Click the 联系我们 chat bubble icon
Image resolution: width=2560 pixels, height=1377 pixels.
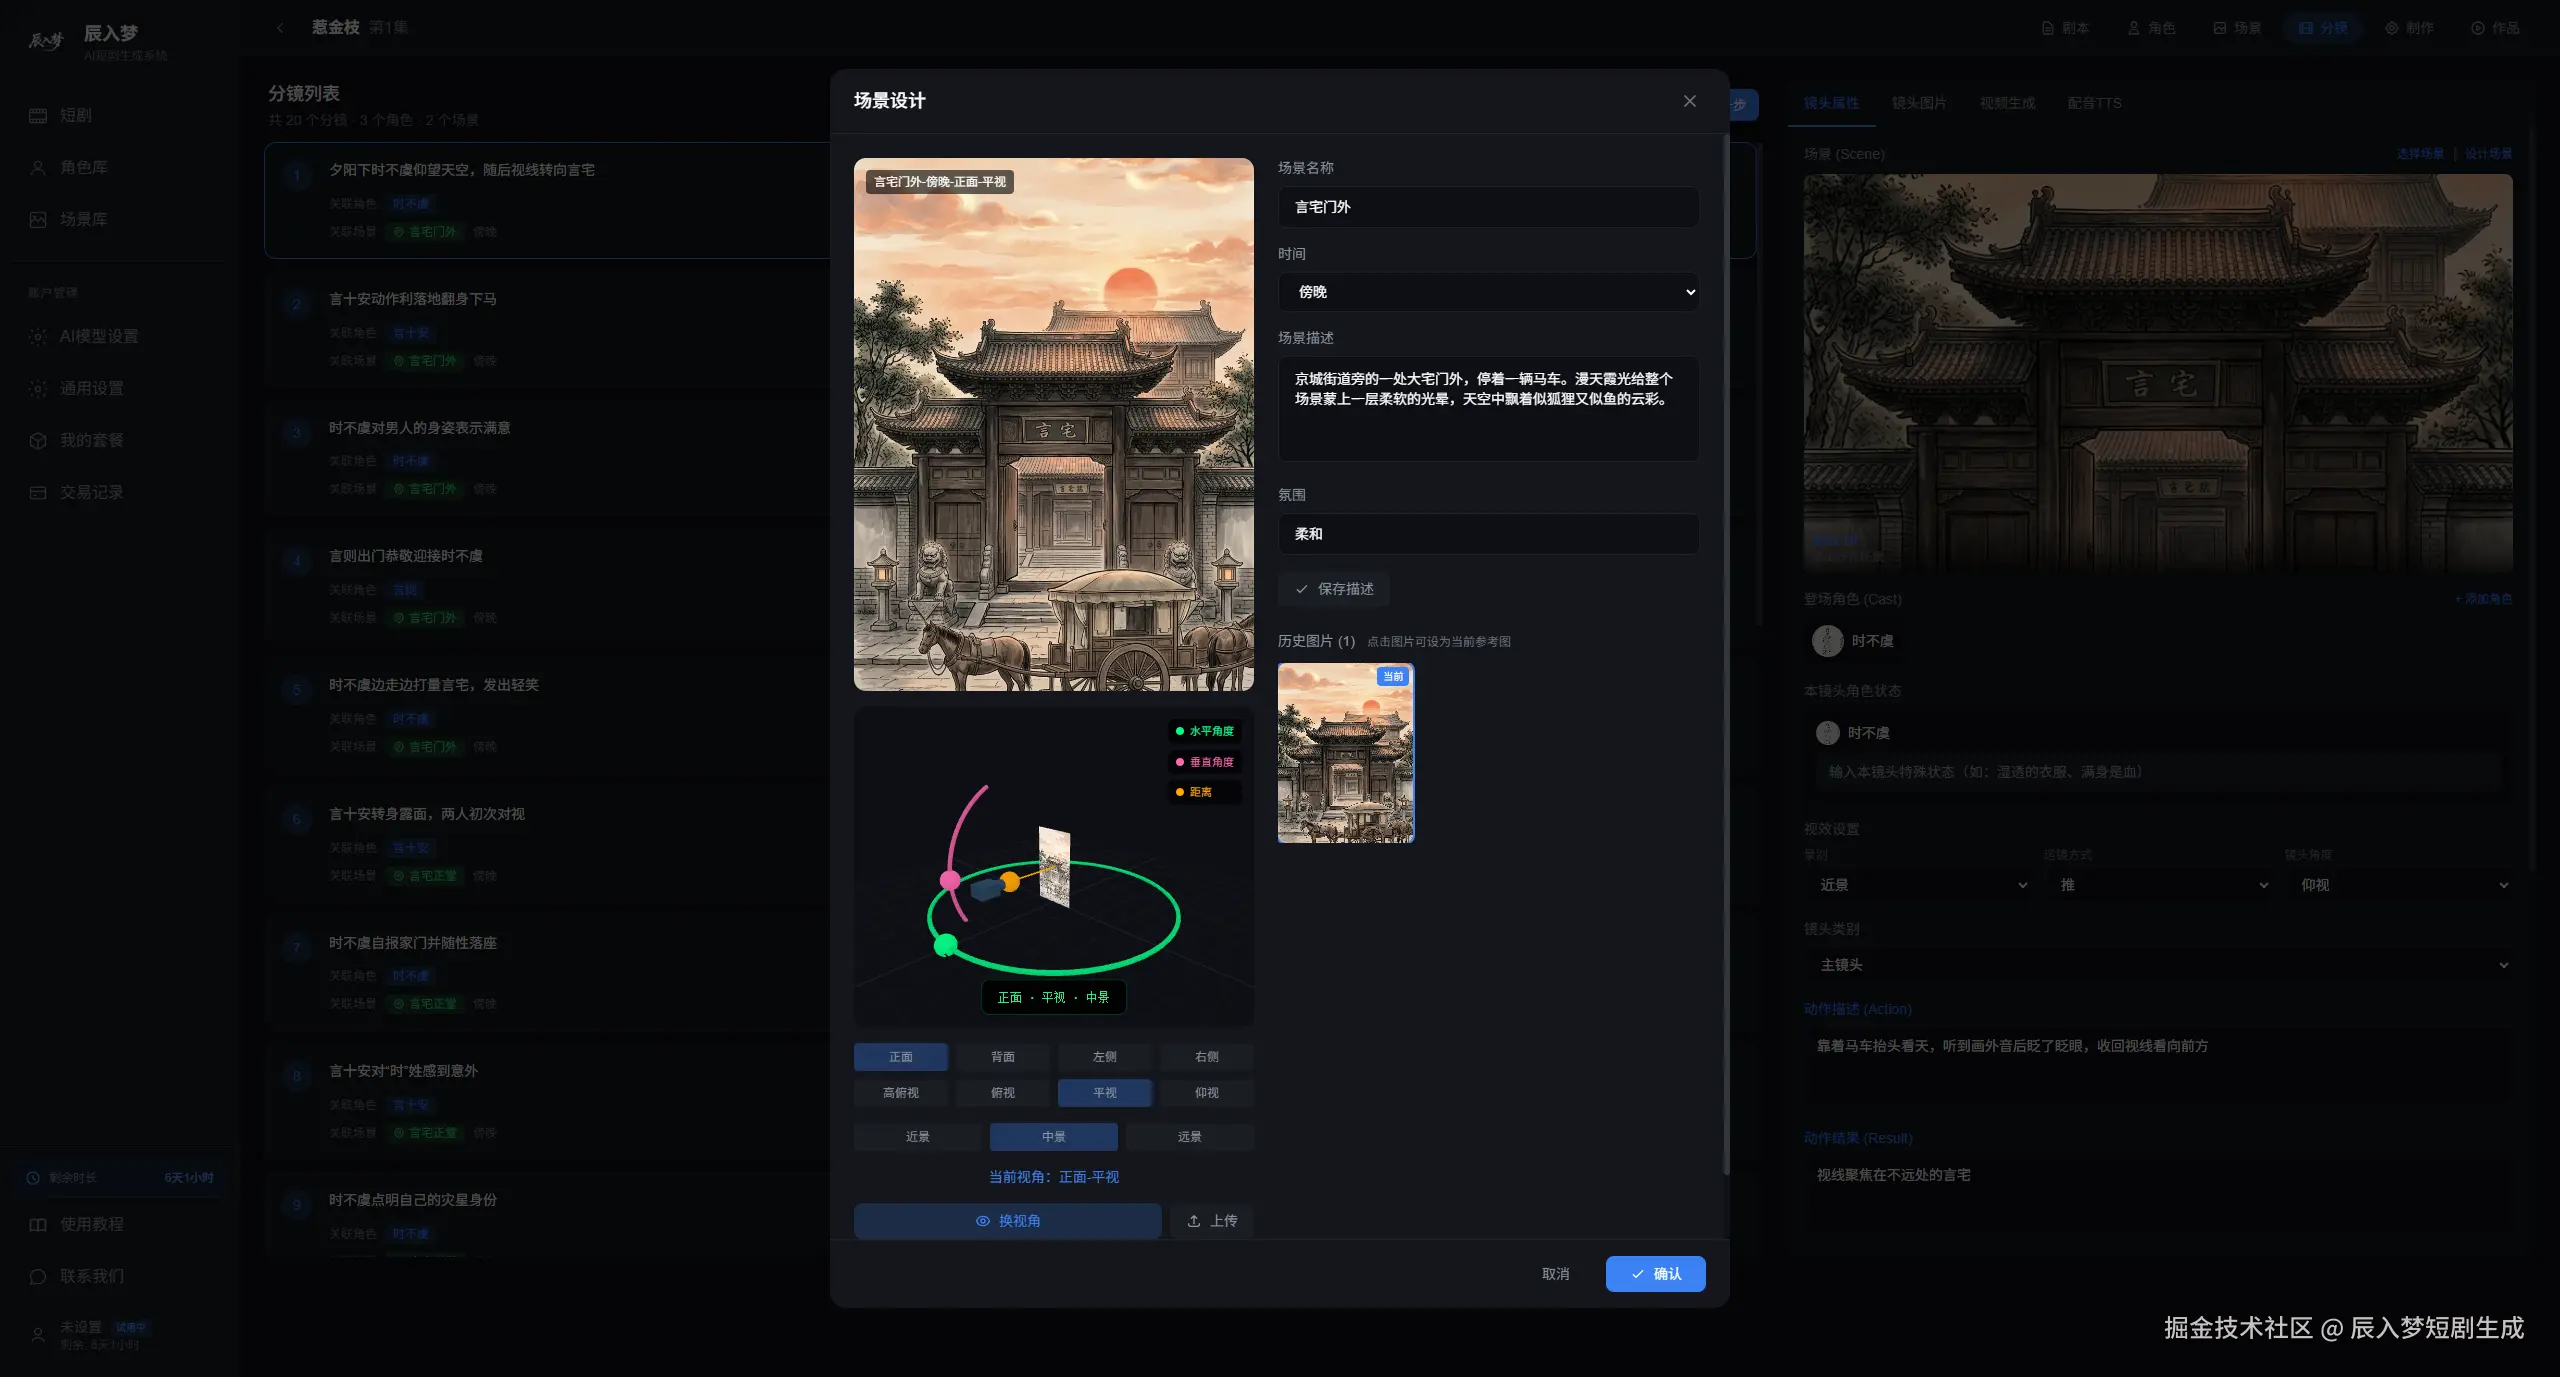coord(38,1277)
